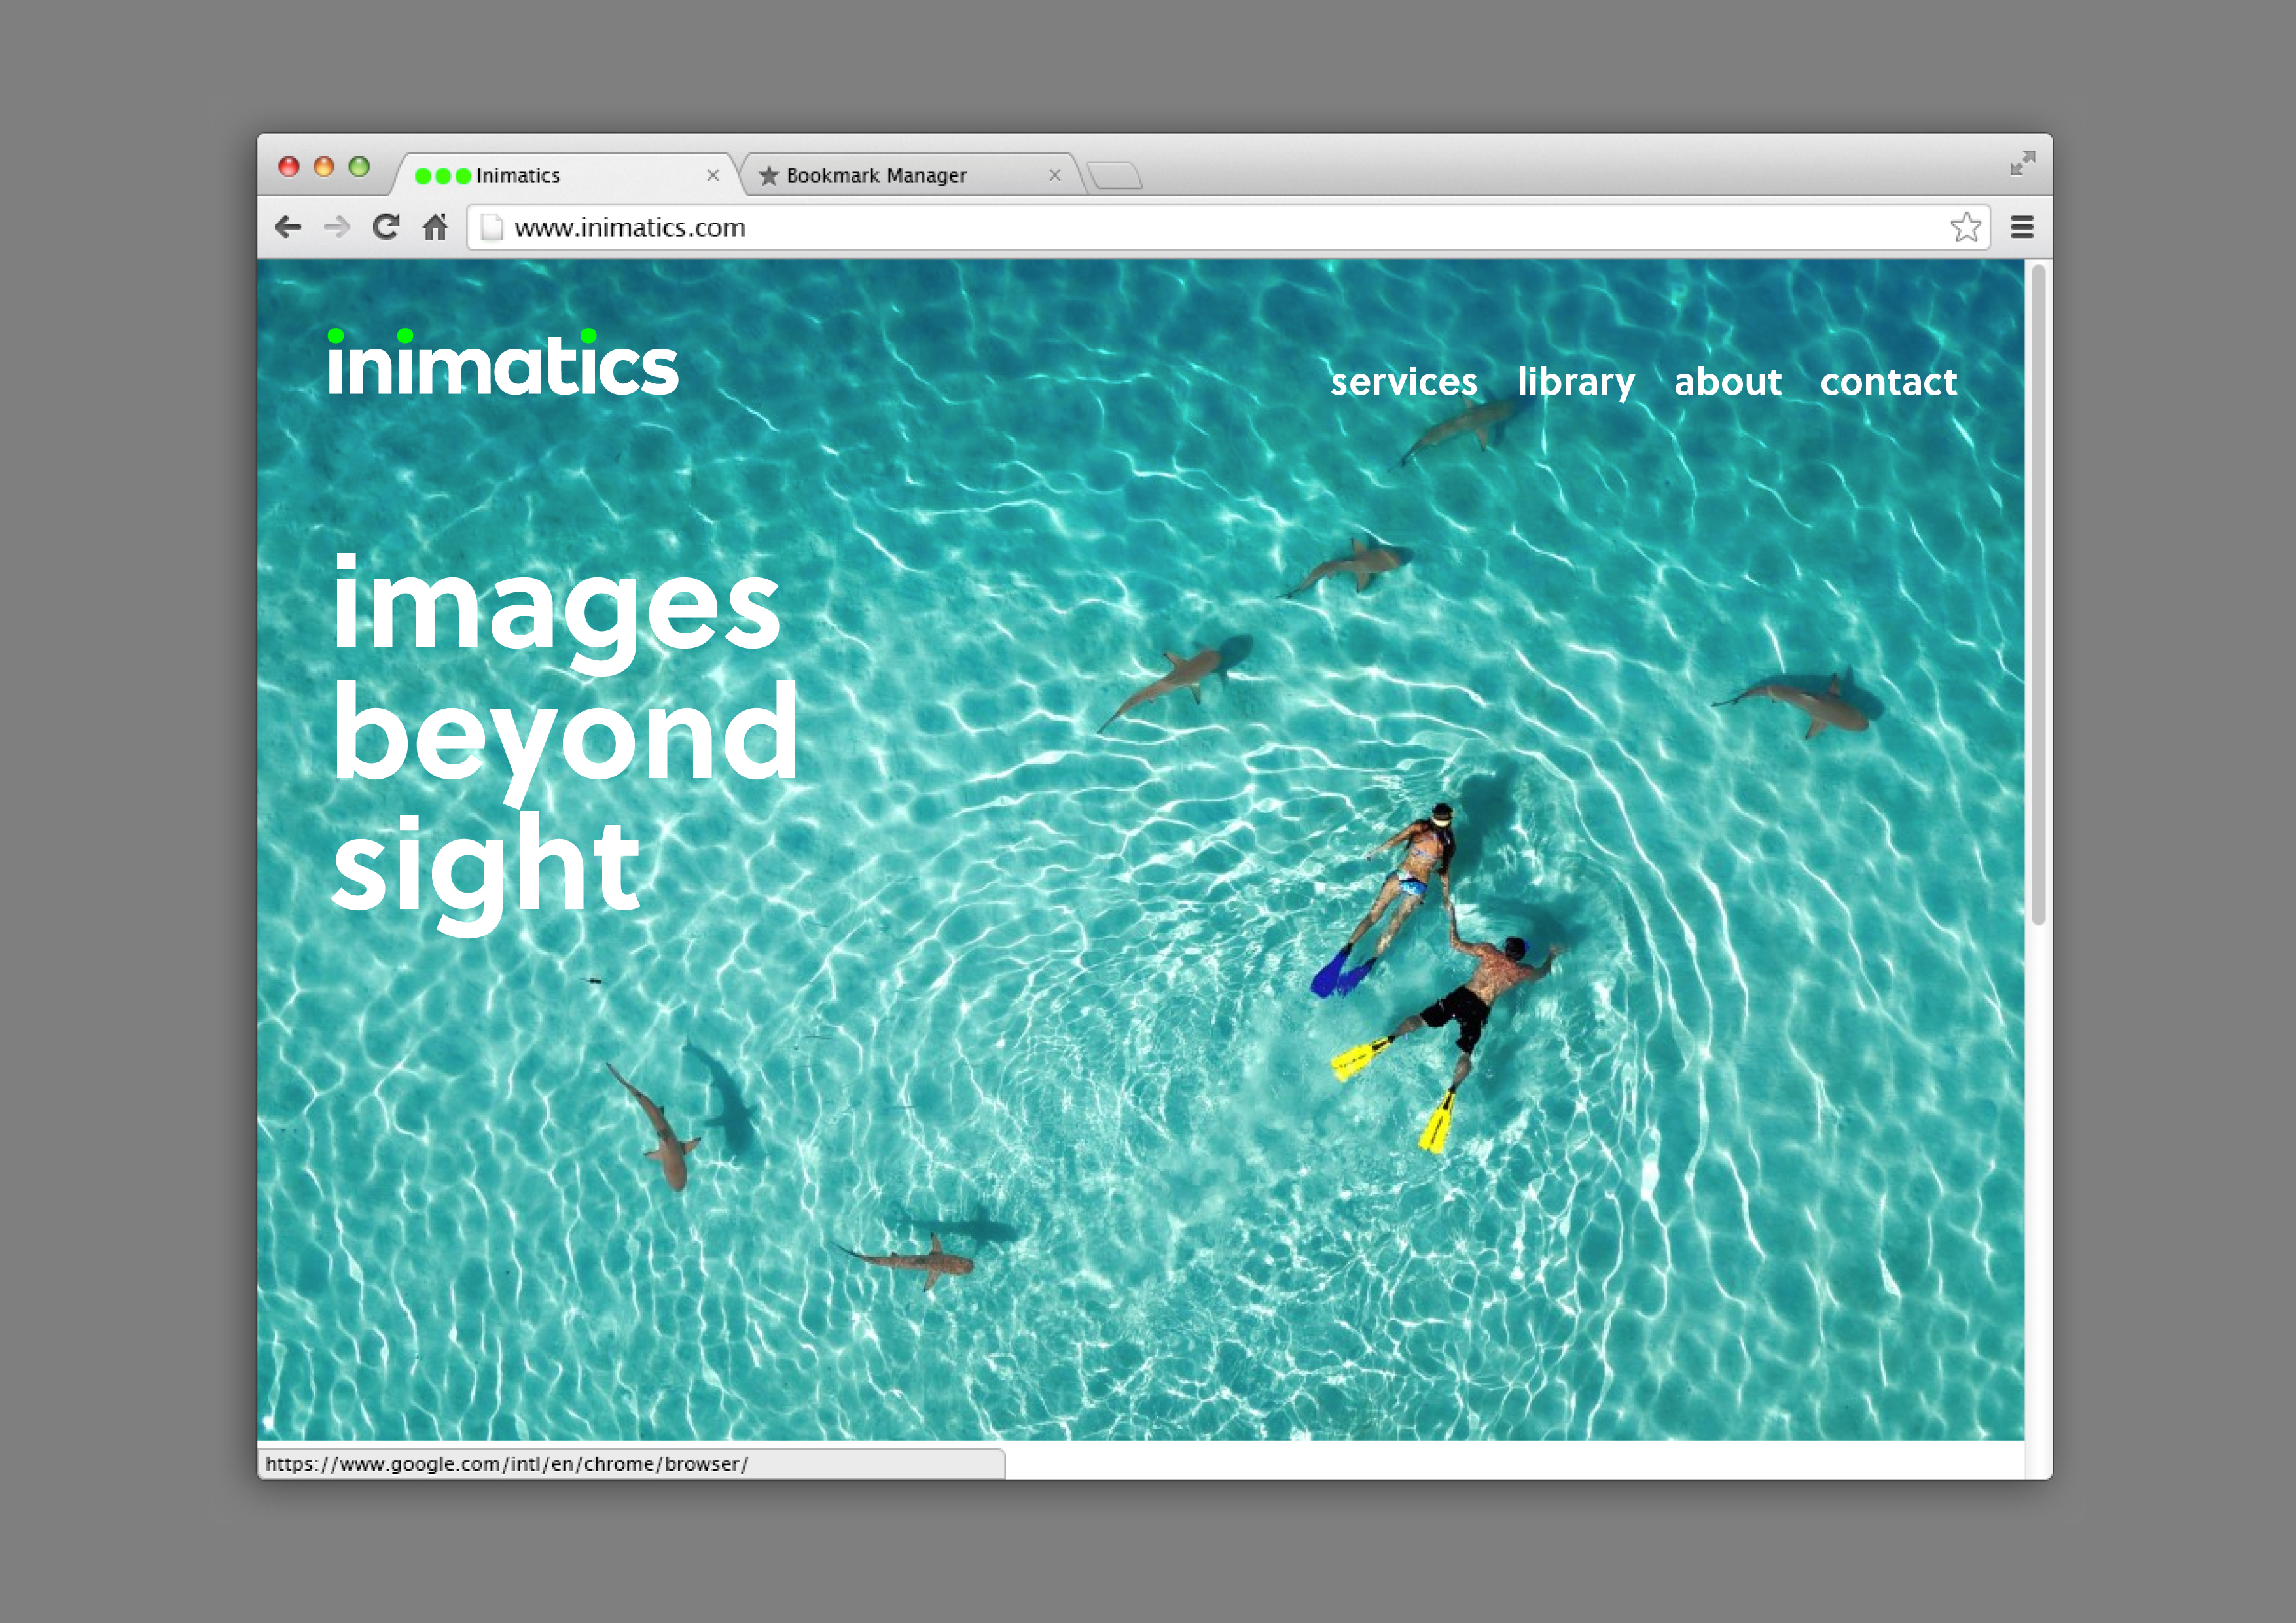
Task: Close the Inimatics tab
Action: pos(713,175)
